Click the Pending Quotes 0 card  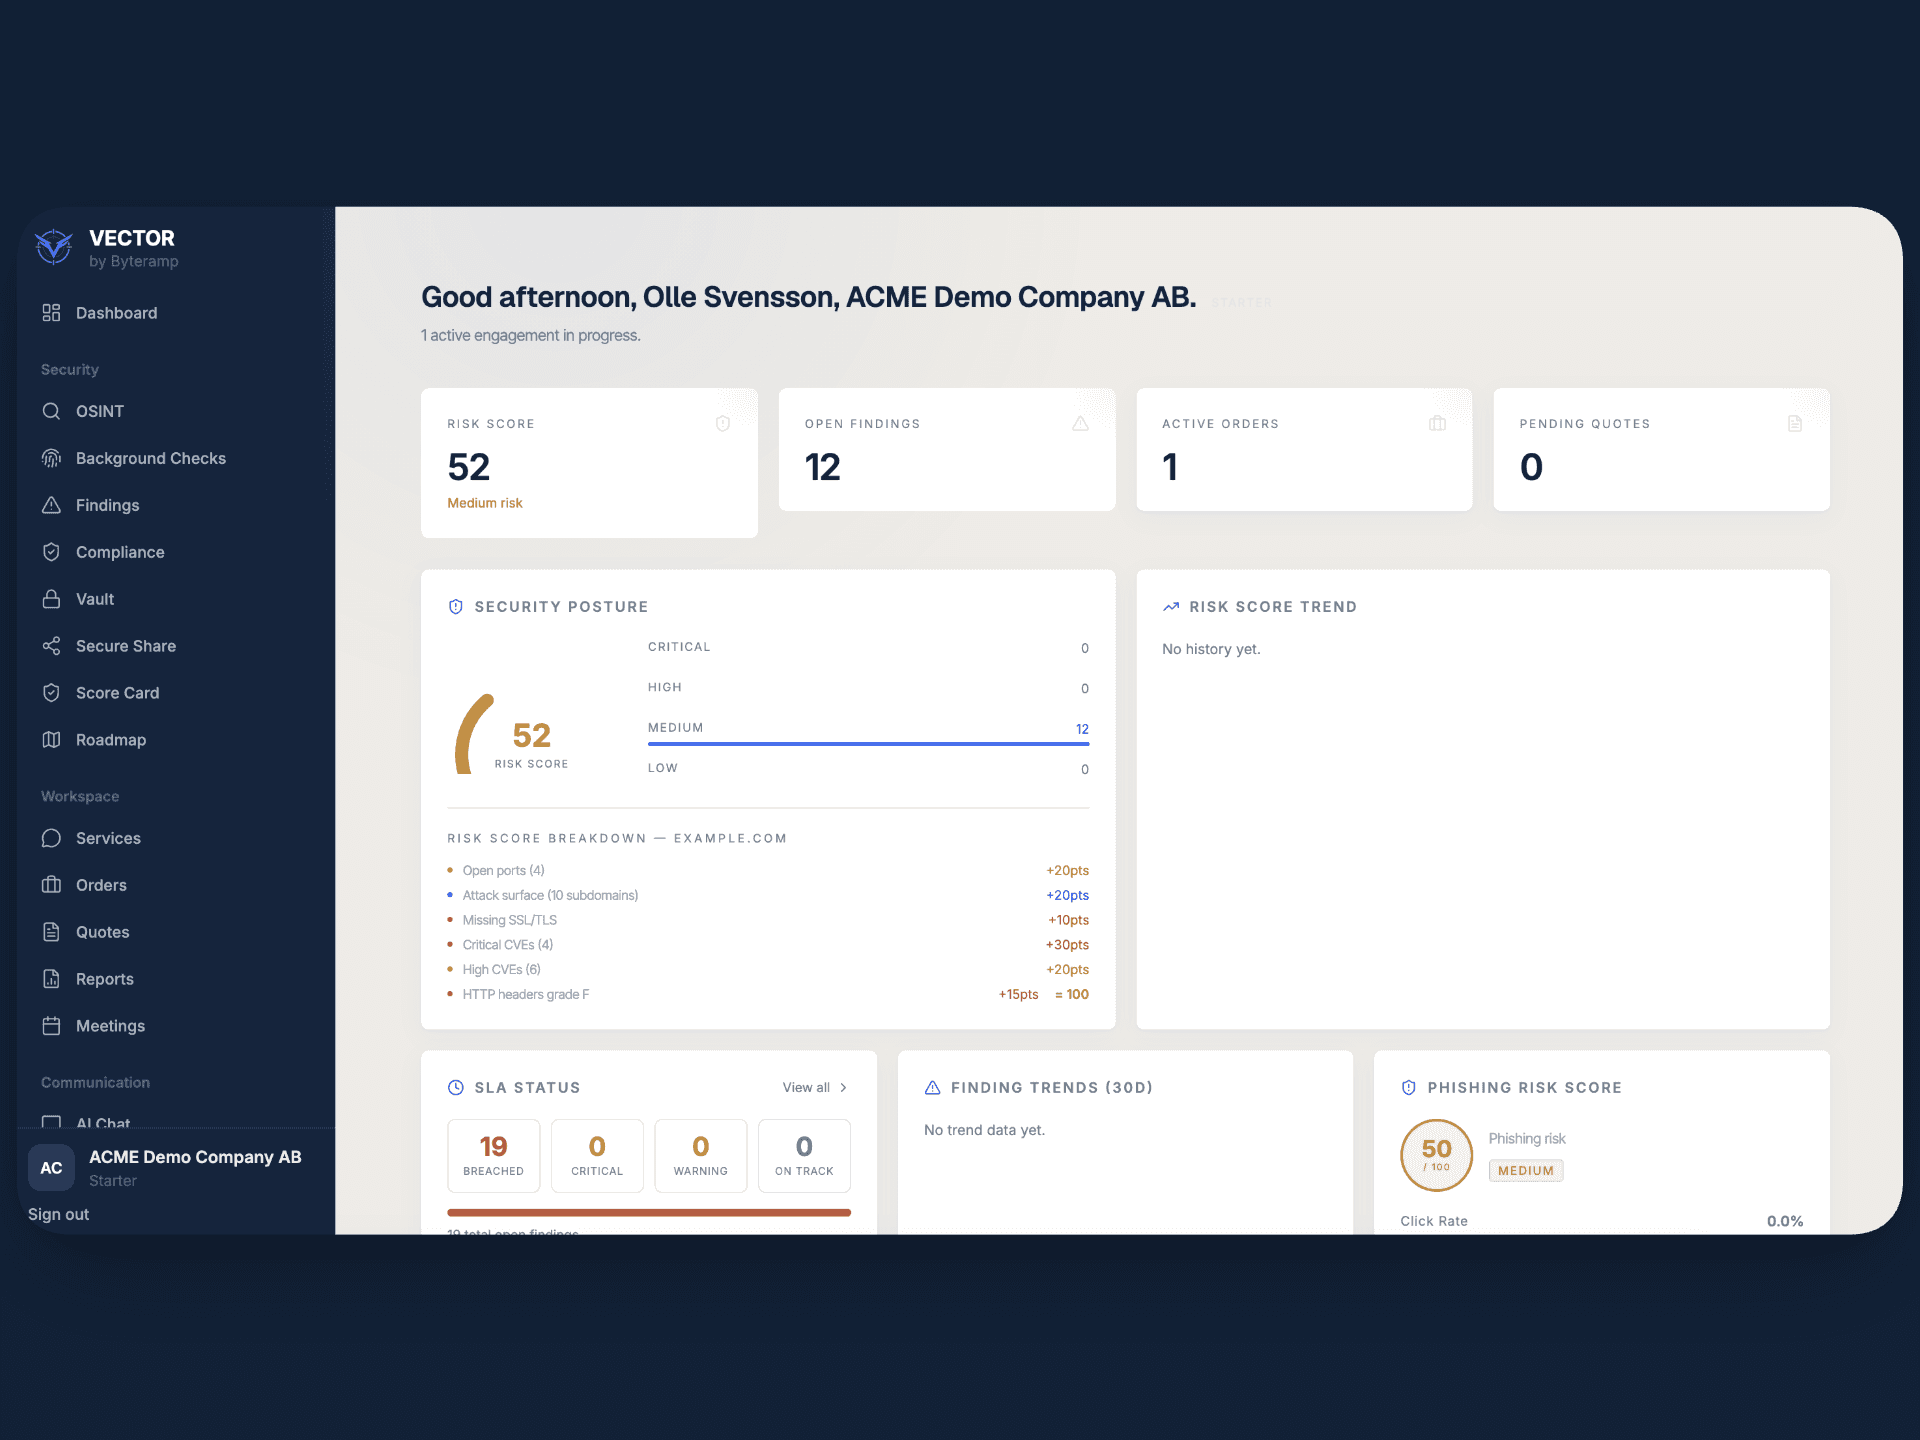[x=1661, y=450]
